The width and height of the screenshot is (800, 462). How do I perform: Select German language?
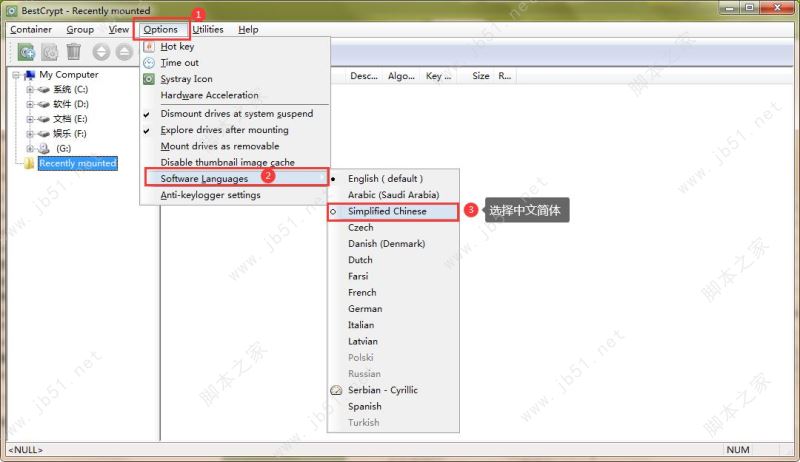click(x=393, y=309)
